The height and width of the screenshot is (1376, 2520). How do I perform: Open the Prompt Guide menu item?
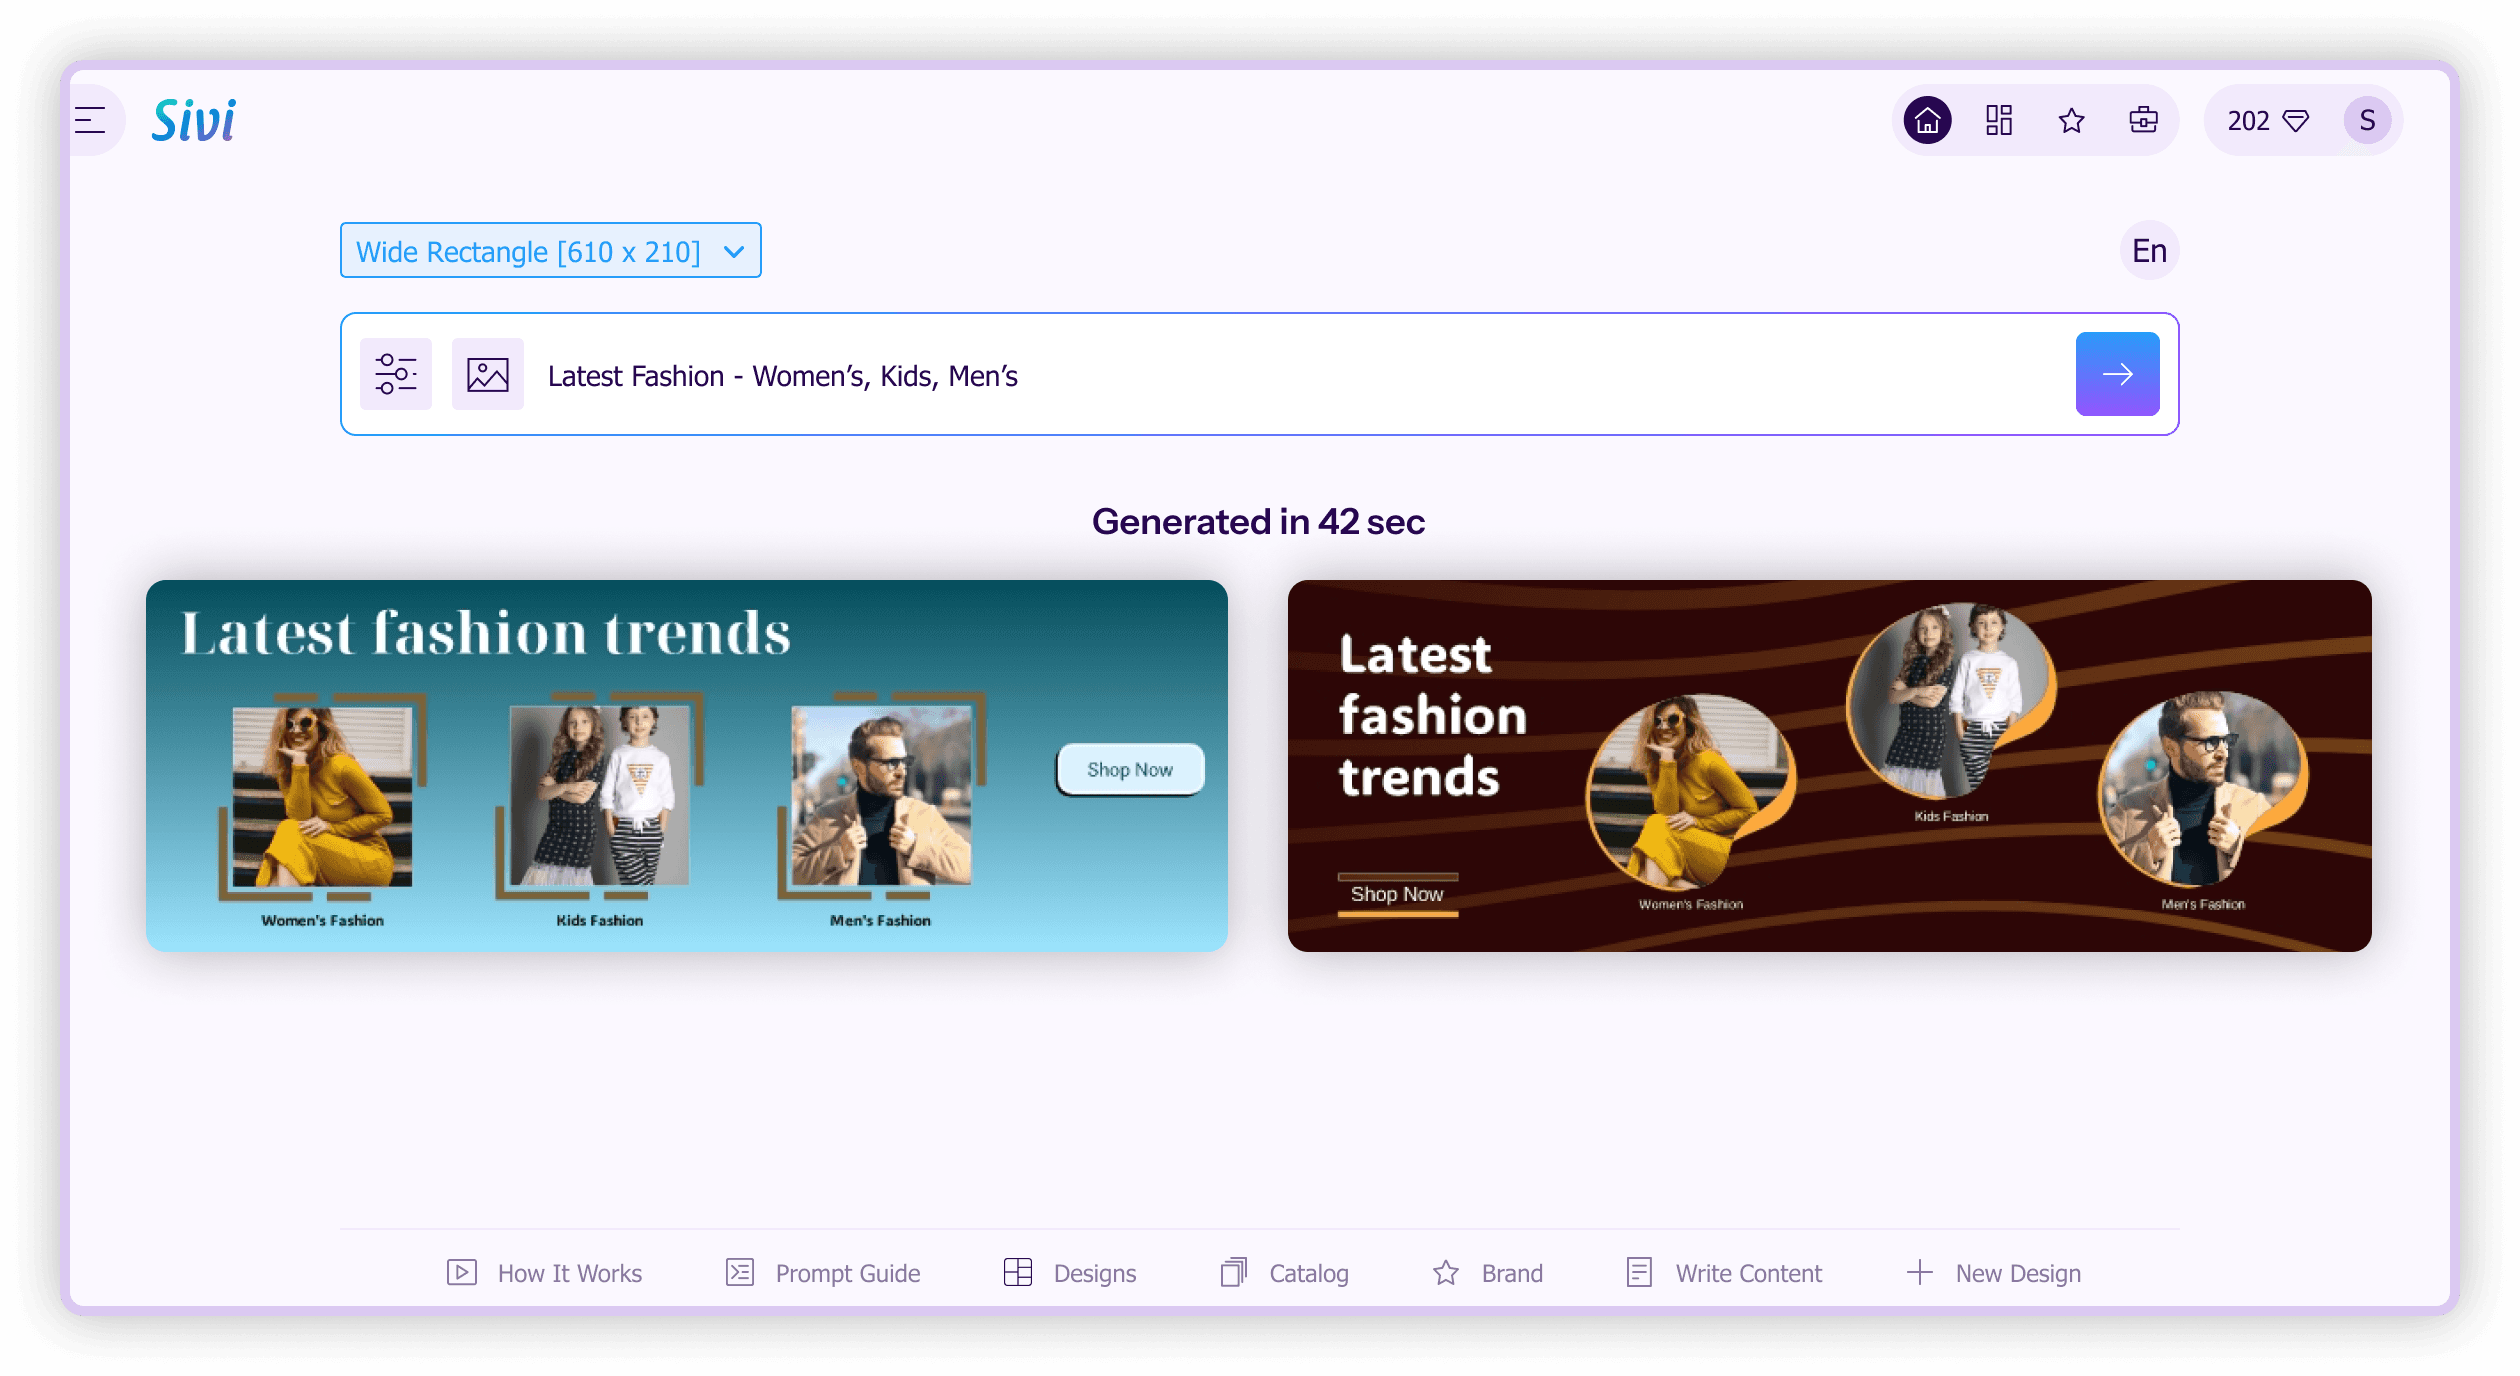[821, 1273]
